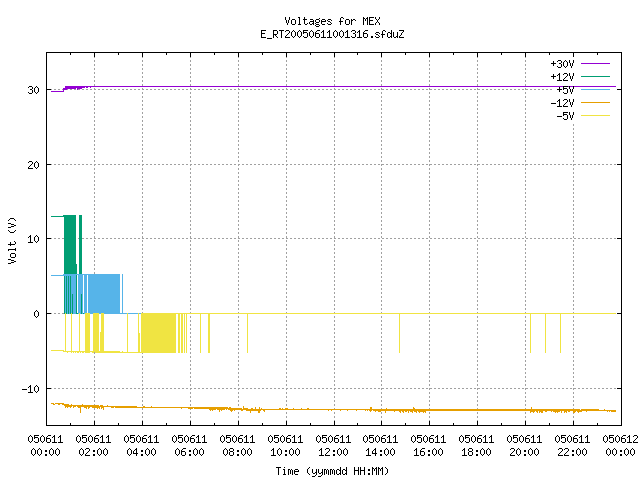
Task: Click the x-axis label 050611 12:00
Action: tap(333, 446)
